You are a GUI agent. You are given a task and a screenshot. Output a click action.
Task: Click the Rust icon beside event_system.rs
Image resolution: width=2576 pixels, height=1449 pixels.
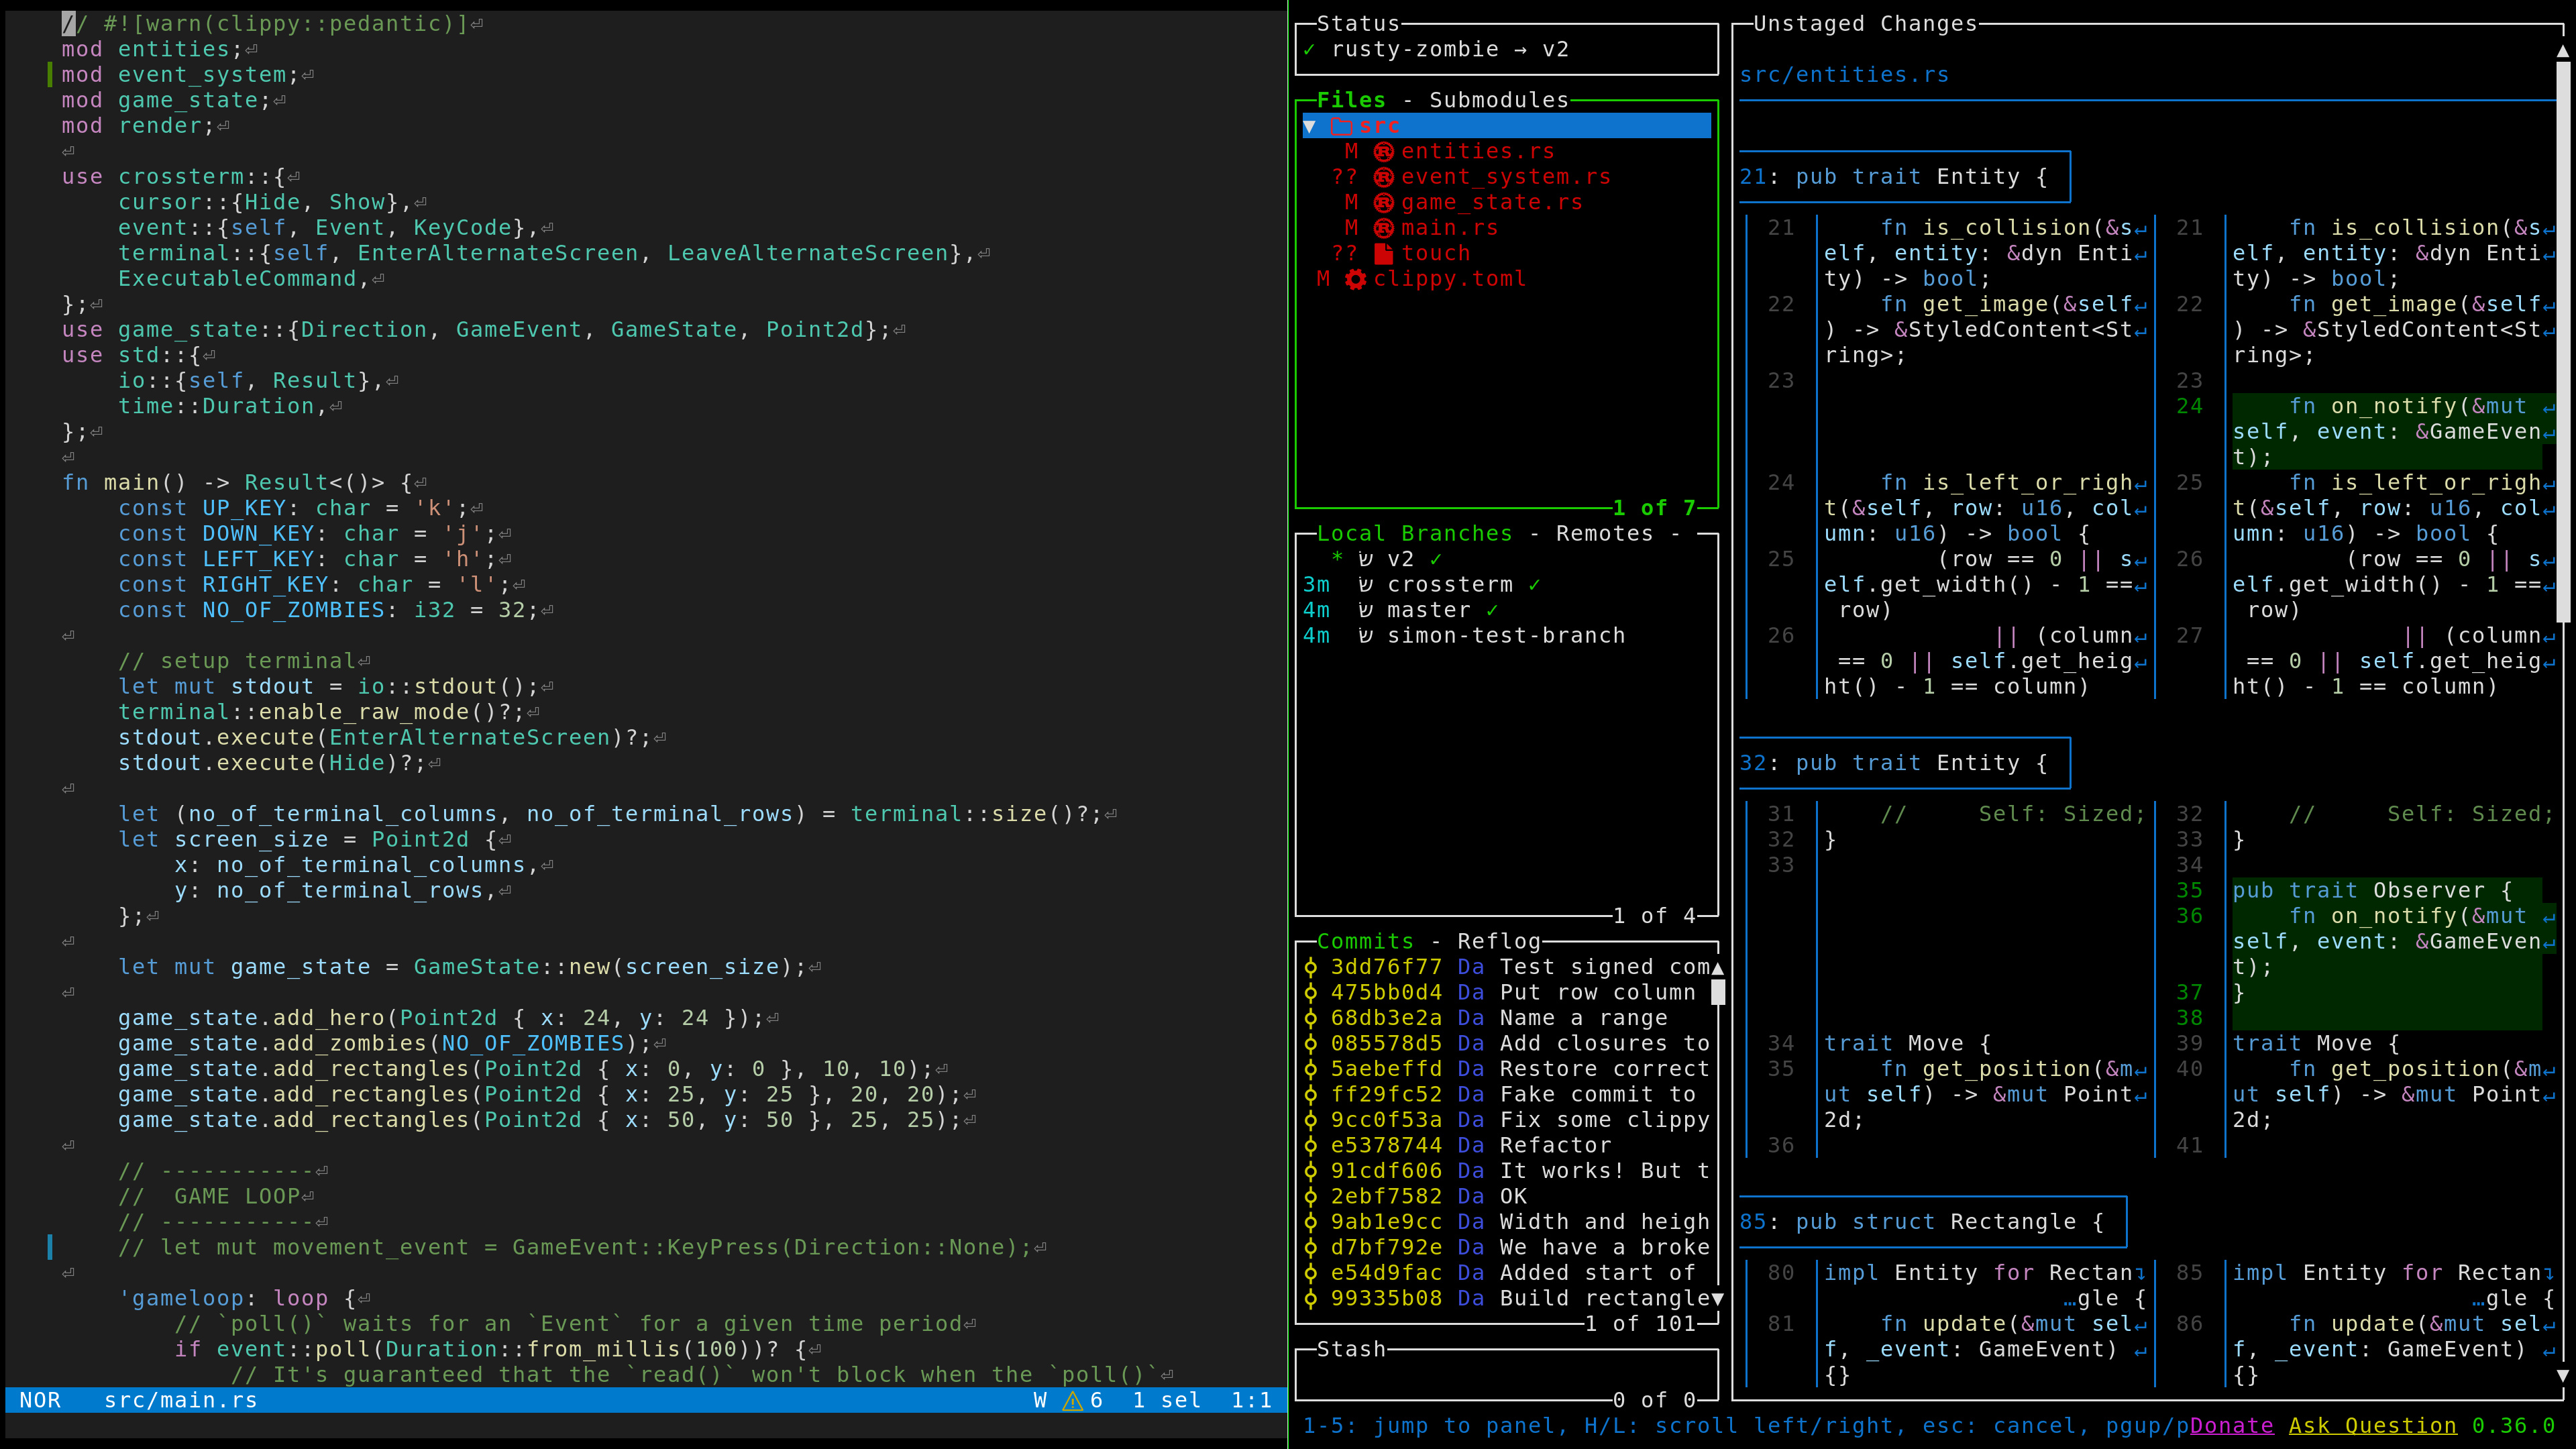(x=1383, y=177)
